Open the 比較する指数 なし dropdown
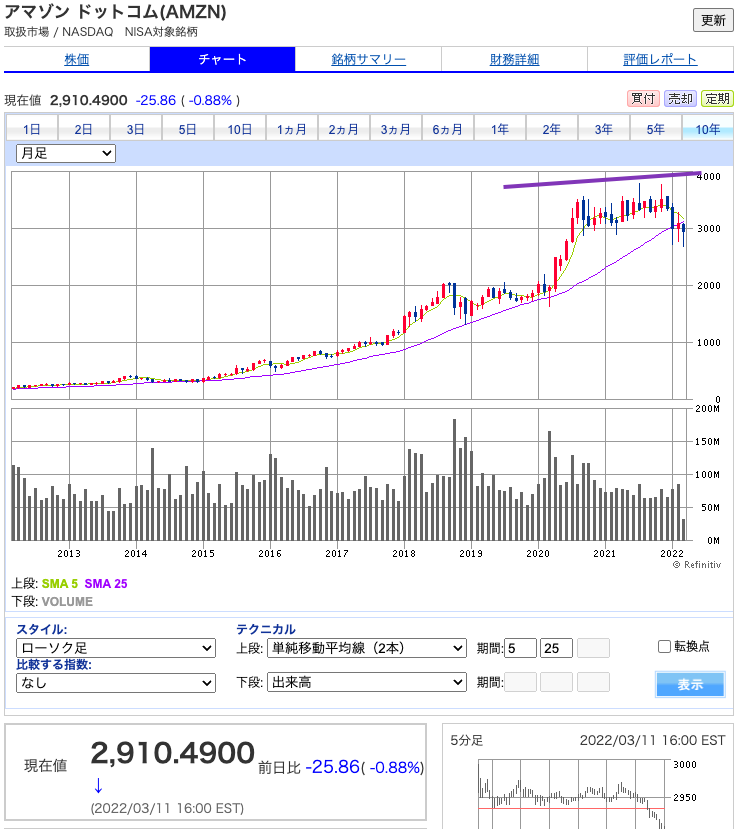The width and height of the screenshot is (740, 829). point(116,683)
